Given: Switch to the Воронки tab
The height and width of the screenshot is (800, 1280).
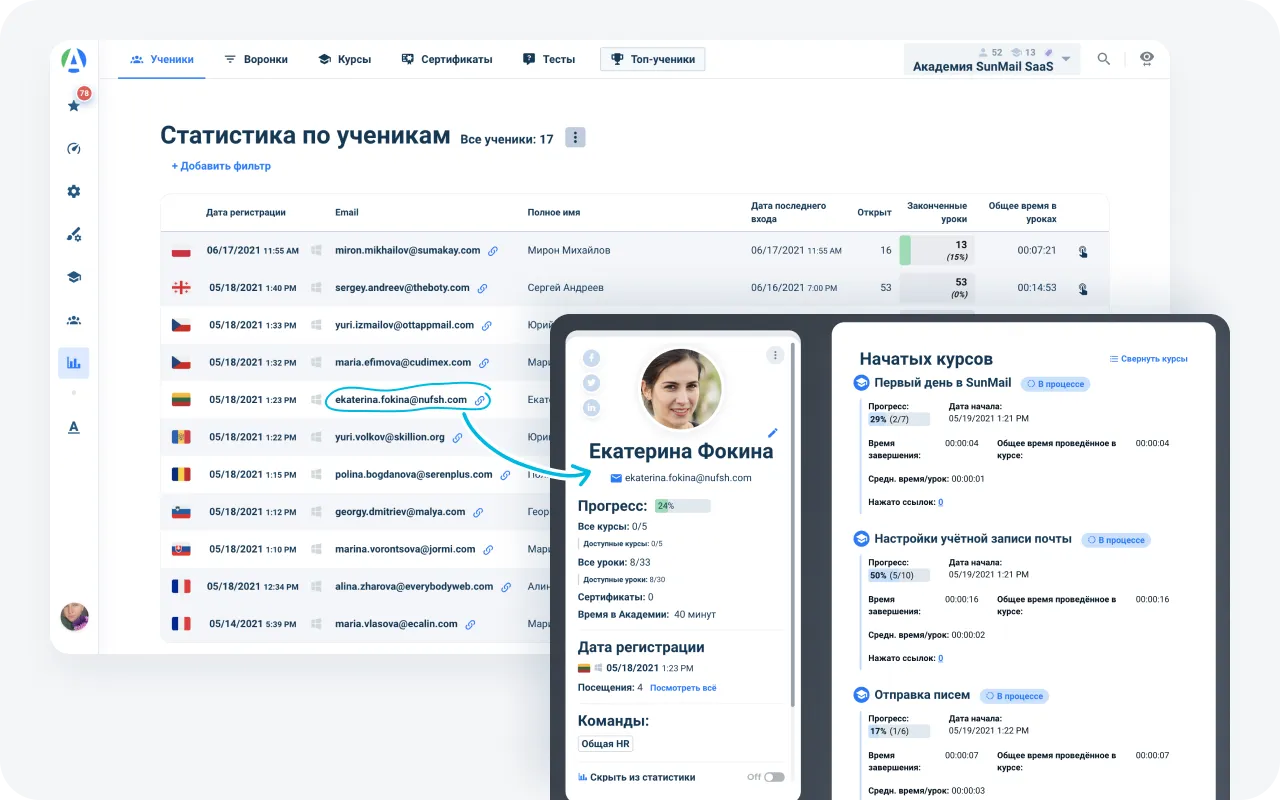Looking at the screenshot, I should pyautogui.click(x=256, y=59).
